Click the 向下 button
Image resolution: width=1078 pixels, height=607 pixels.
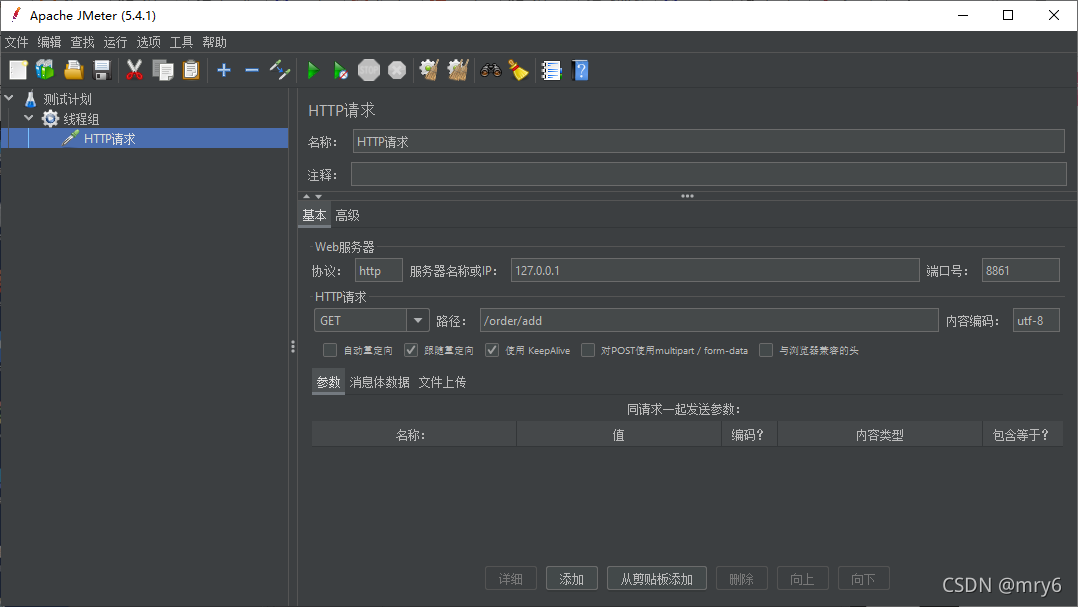click(864, 579)
